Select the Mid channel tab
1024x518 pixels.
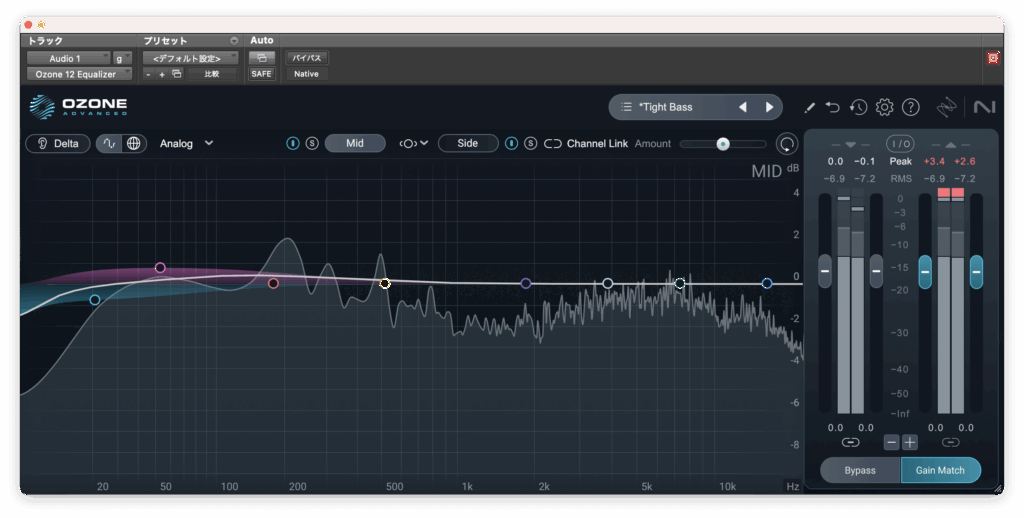point(355,143)
